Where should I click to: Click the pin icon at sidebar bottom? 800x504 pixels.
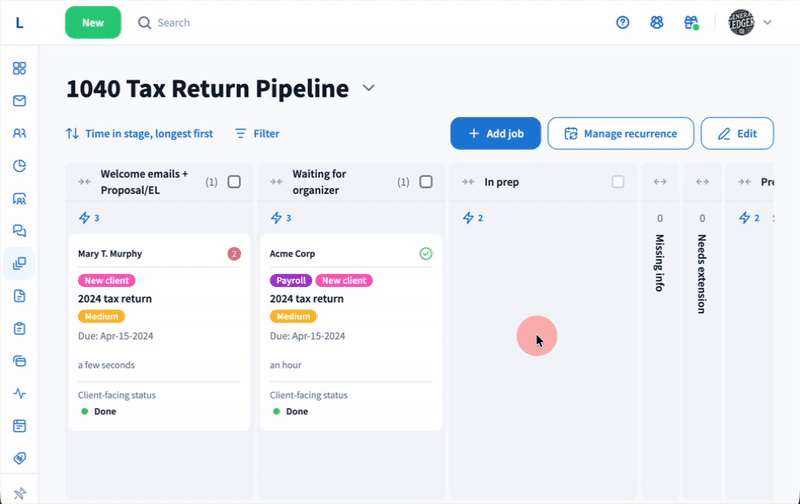pos(19,493)
